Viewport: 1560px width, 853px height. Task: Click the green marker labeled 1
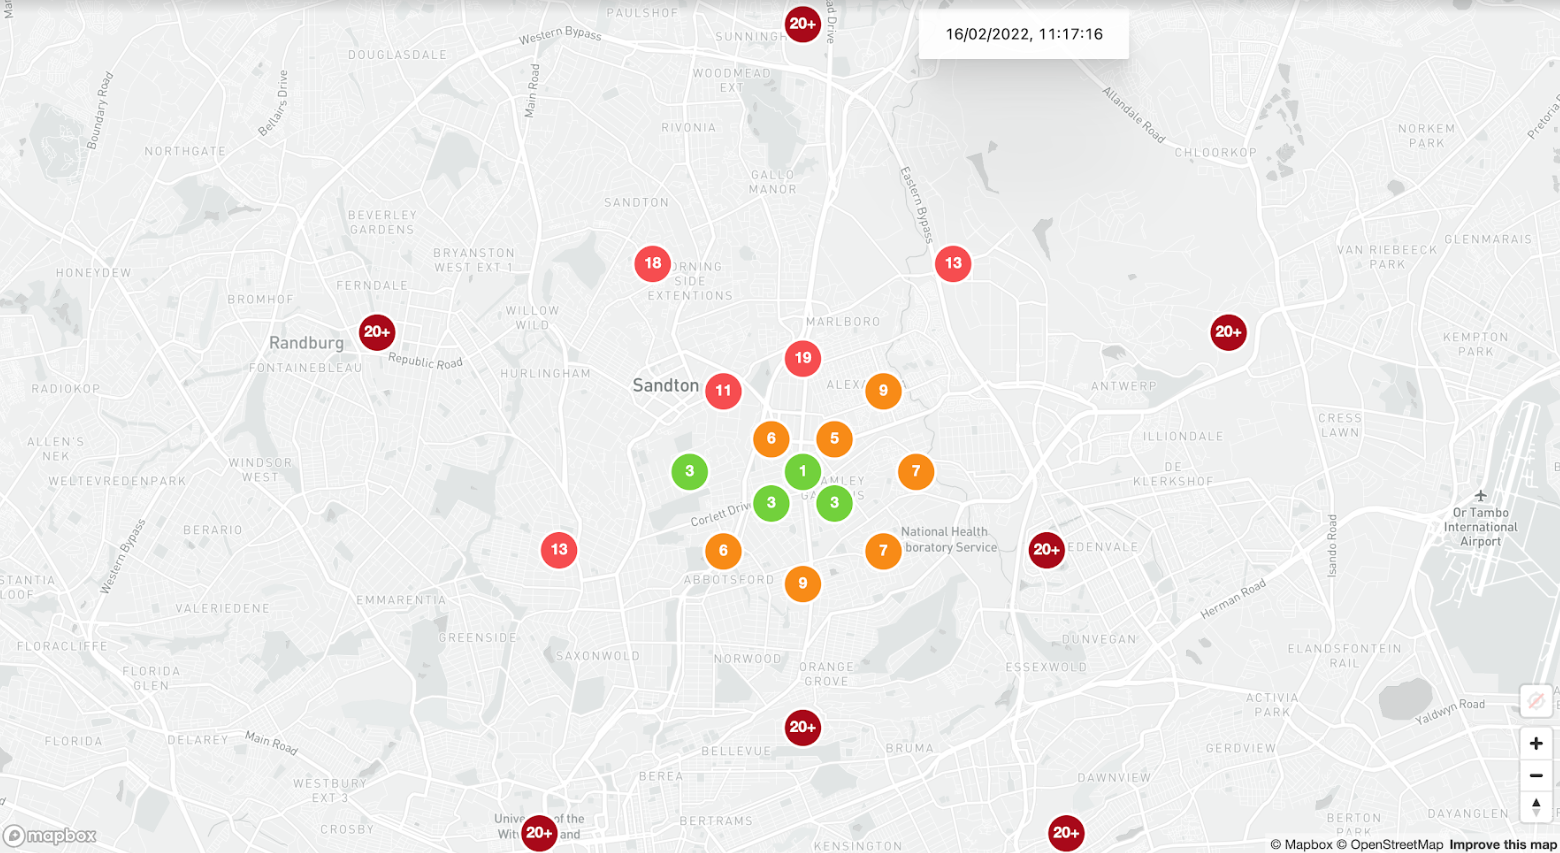tap(802, 471)
